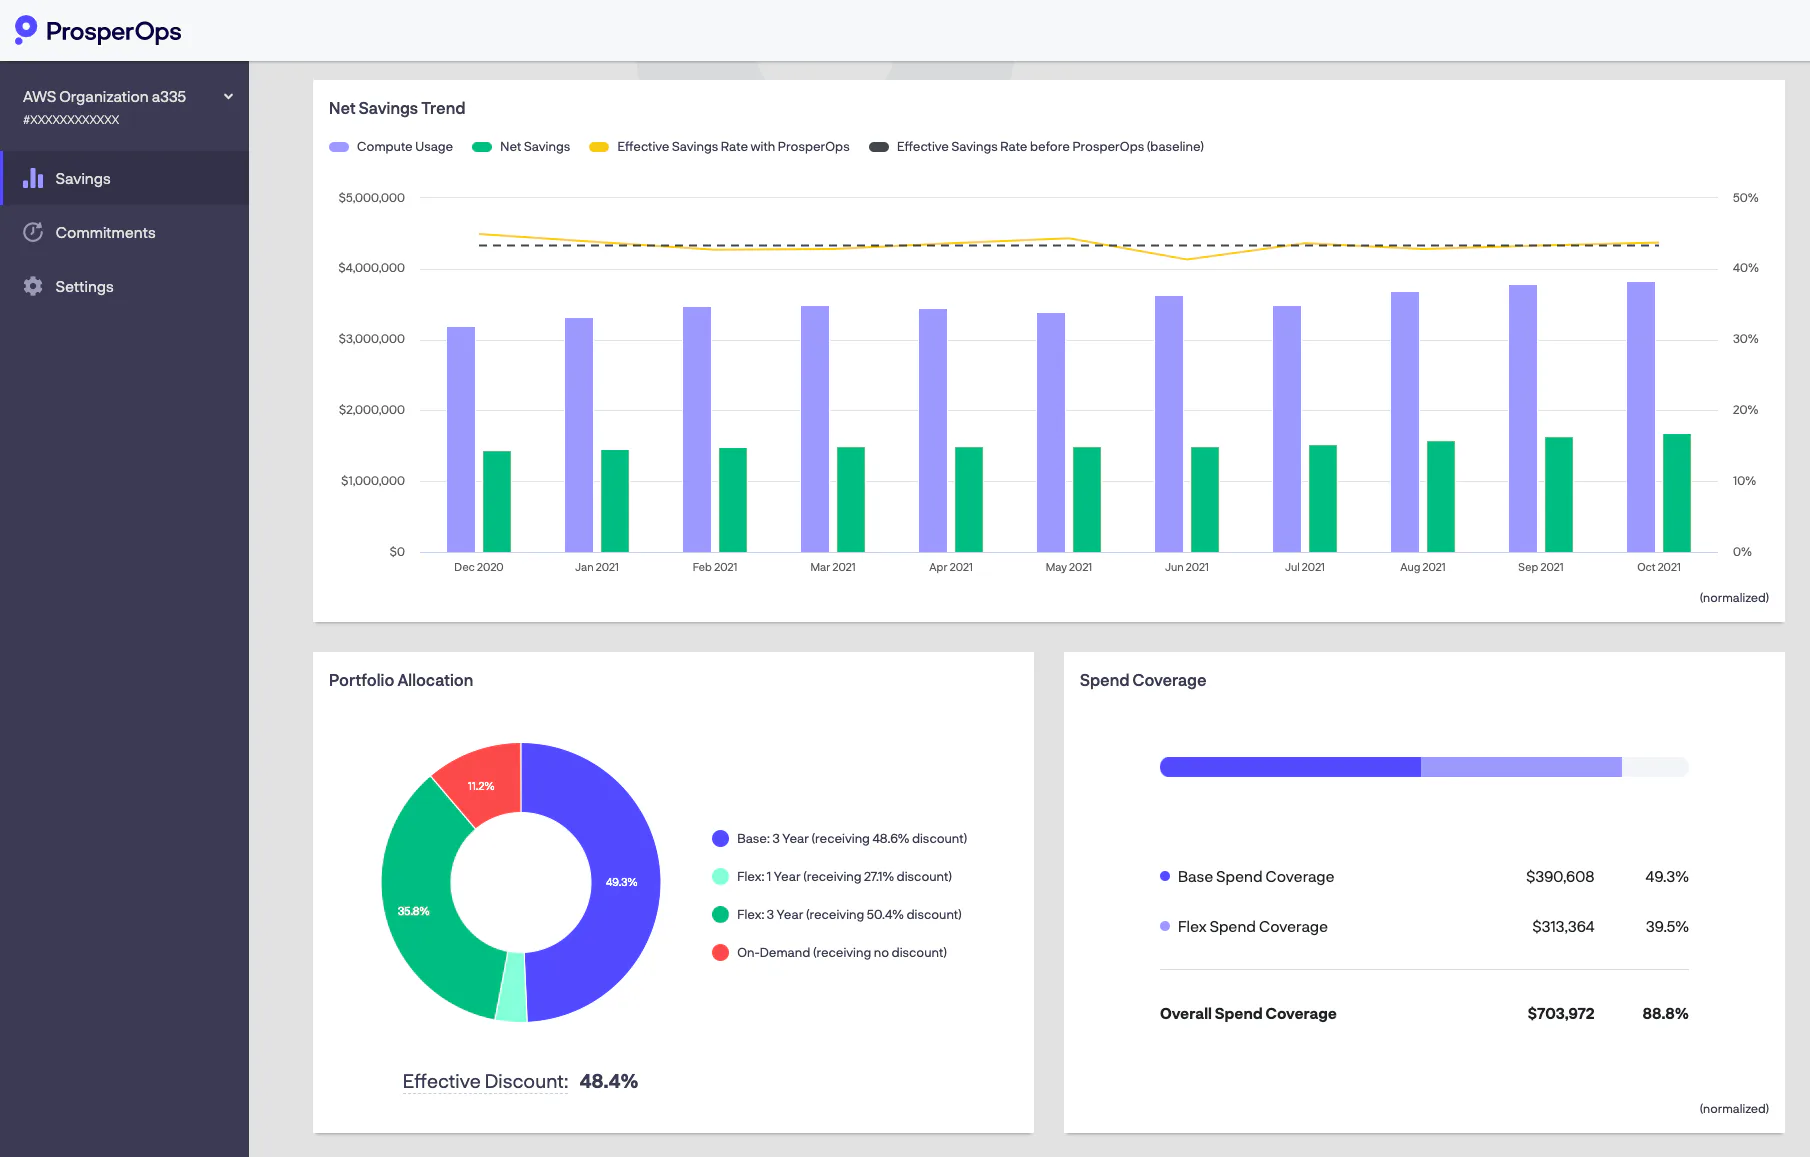Image resolution: width=1810 pixels, height=1157 pixels.
Task: Click the On-Demand red legend dot
Action: 720,953
